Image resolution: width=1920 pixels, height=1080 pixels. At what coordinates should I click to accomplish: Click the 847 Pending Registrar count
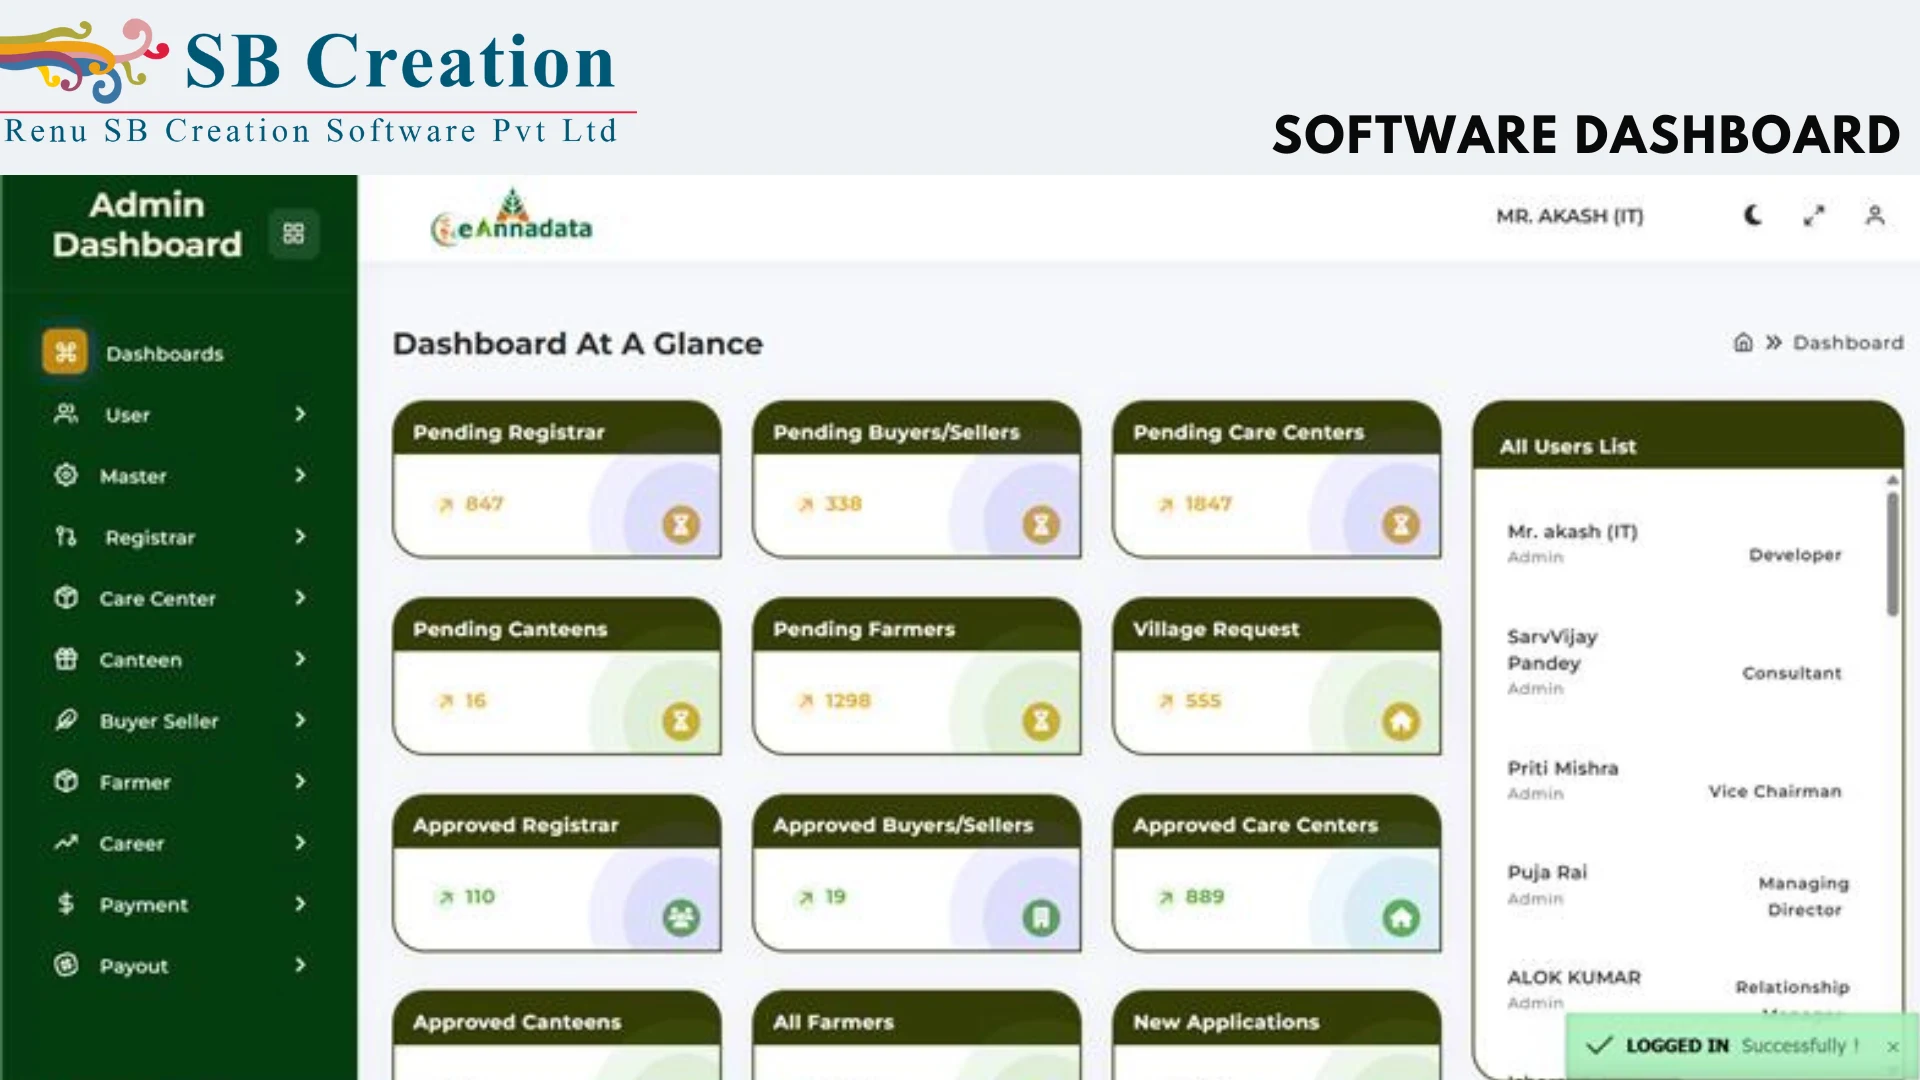484,504
